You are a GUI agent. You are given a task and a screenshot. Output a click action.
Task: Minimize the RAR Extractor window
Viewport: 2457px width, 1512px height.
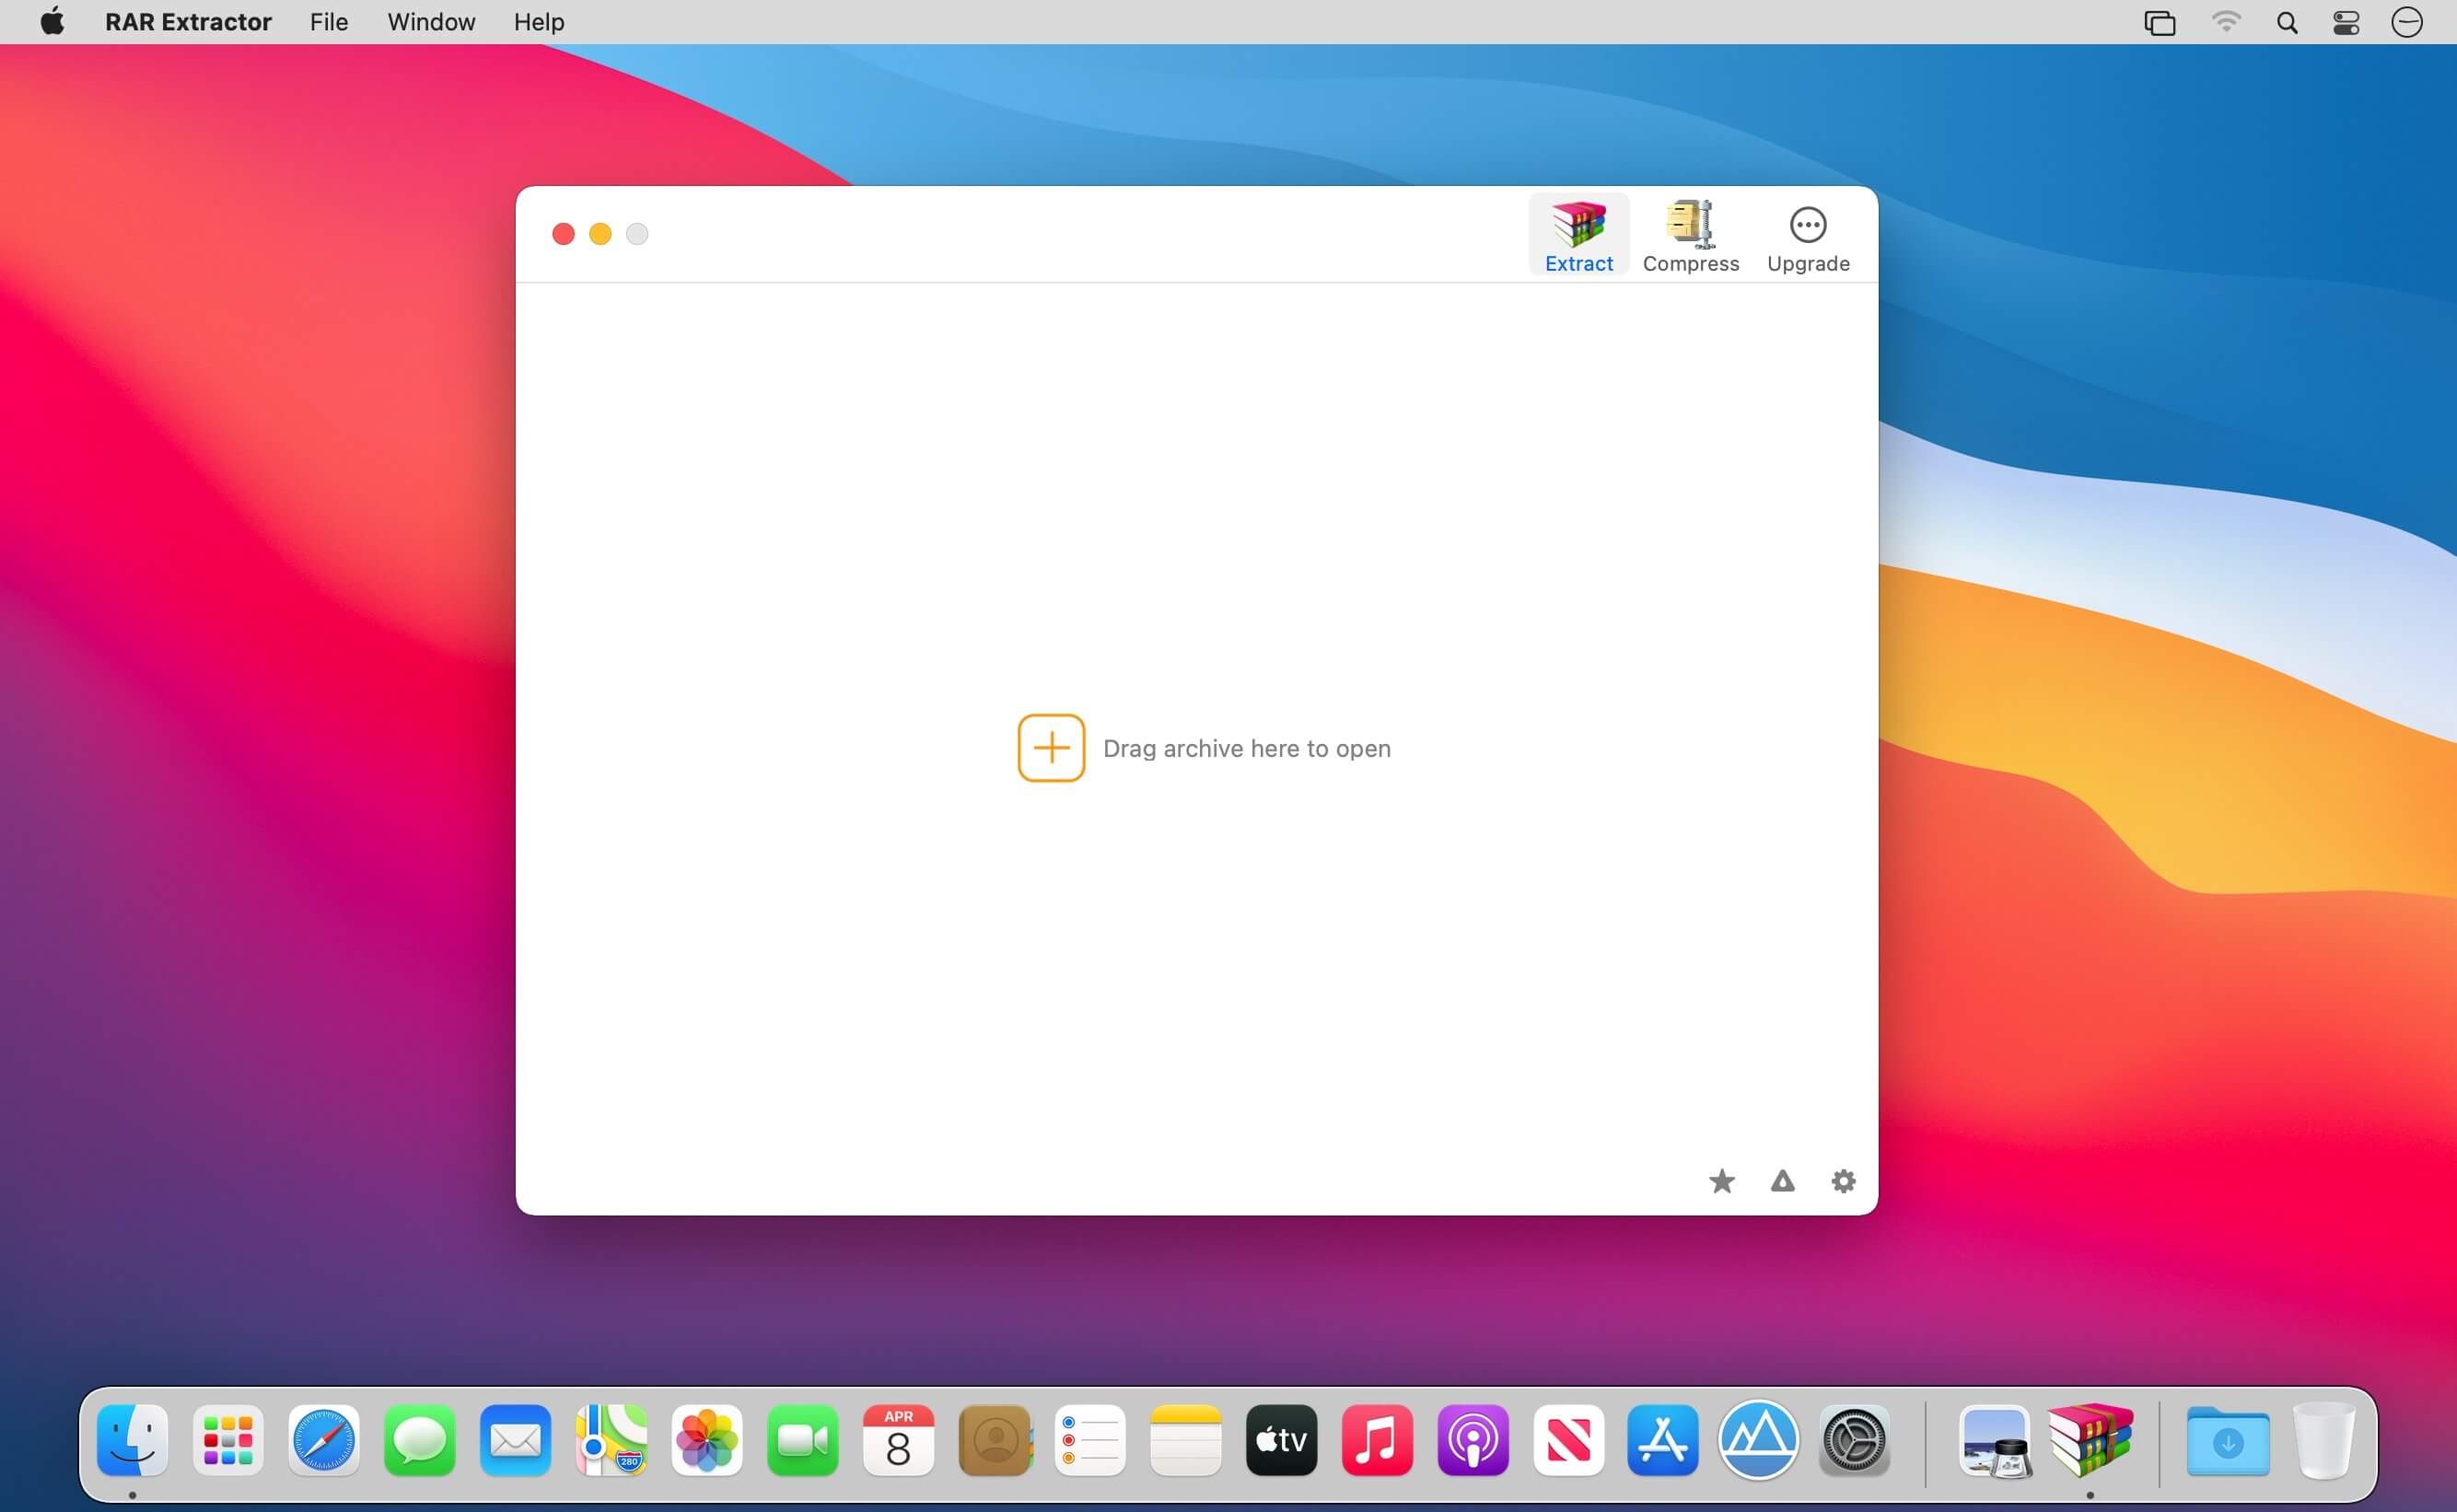coord(600,234)
